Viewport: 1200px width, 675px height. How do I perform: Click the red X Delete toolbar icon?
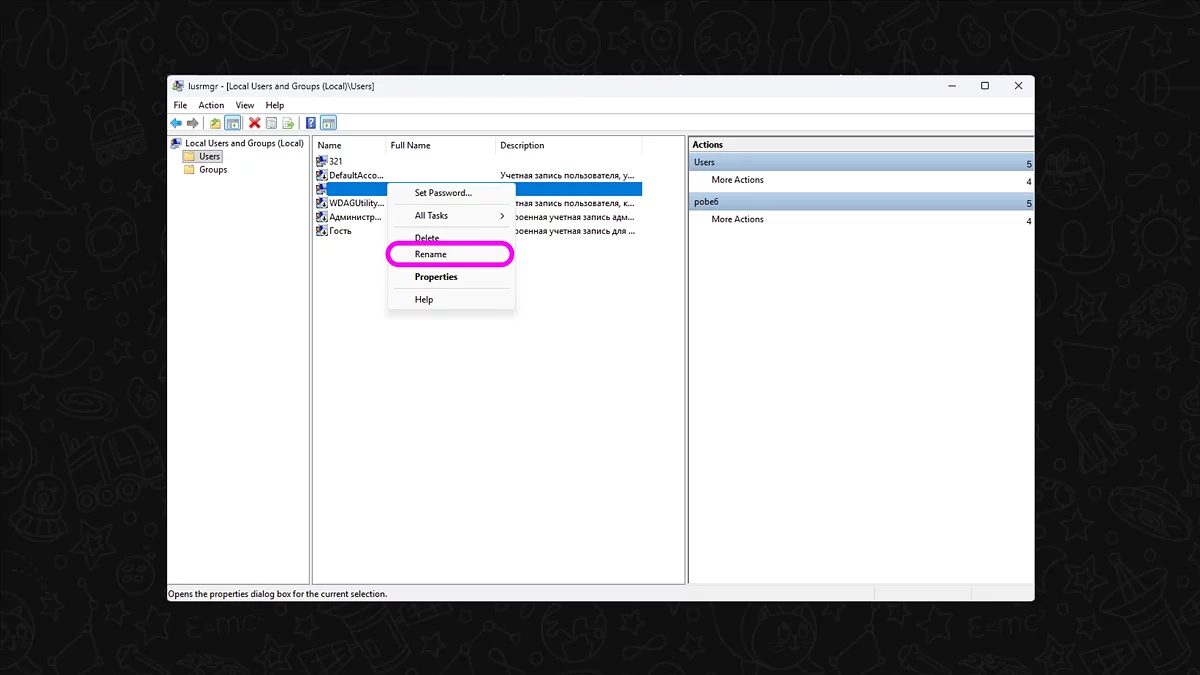pyautogui.click(x=255, y=123)
